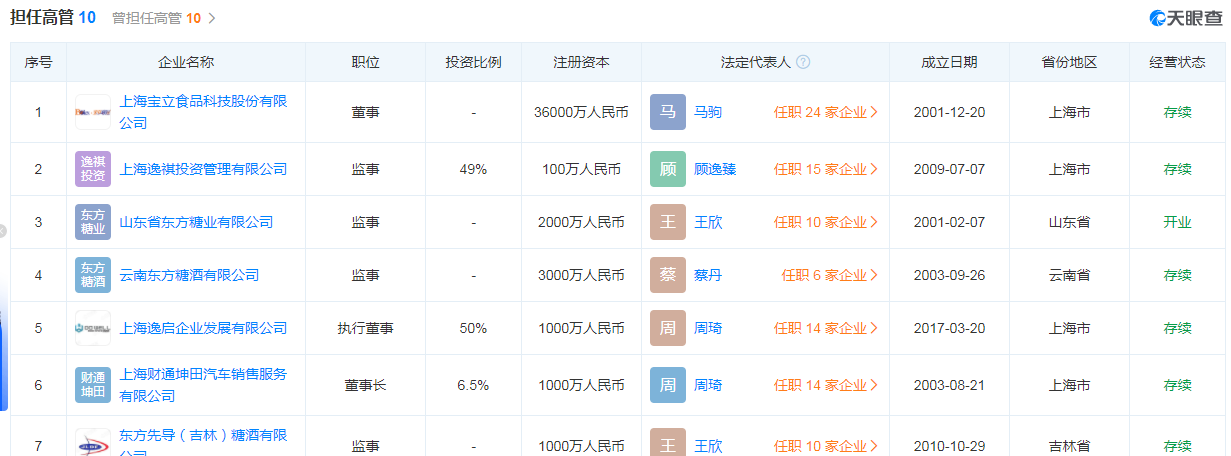Click the 云南省 region cell
This screenshot has height=456, width=1231.
pos(1069,275)
